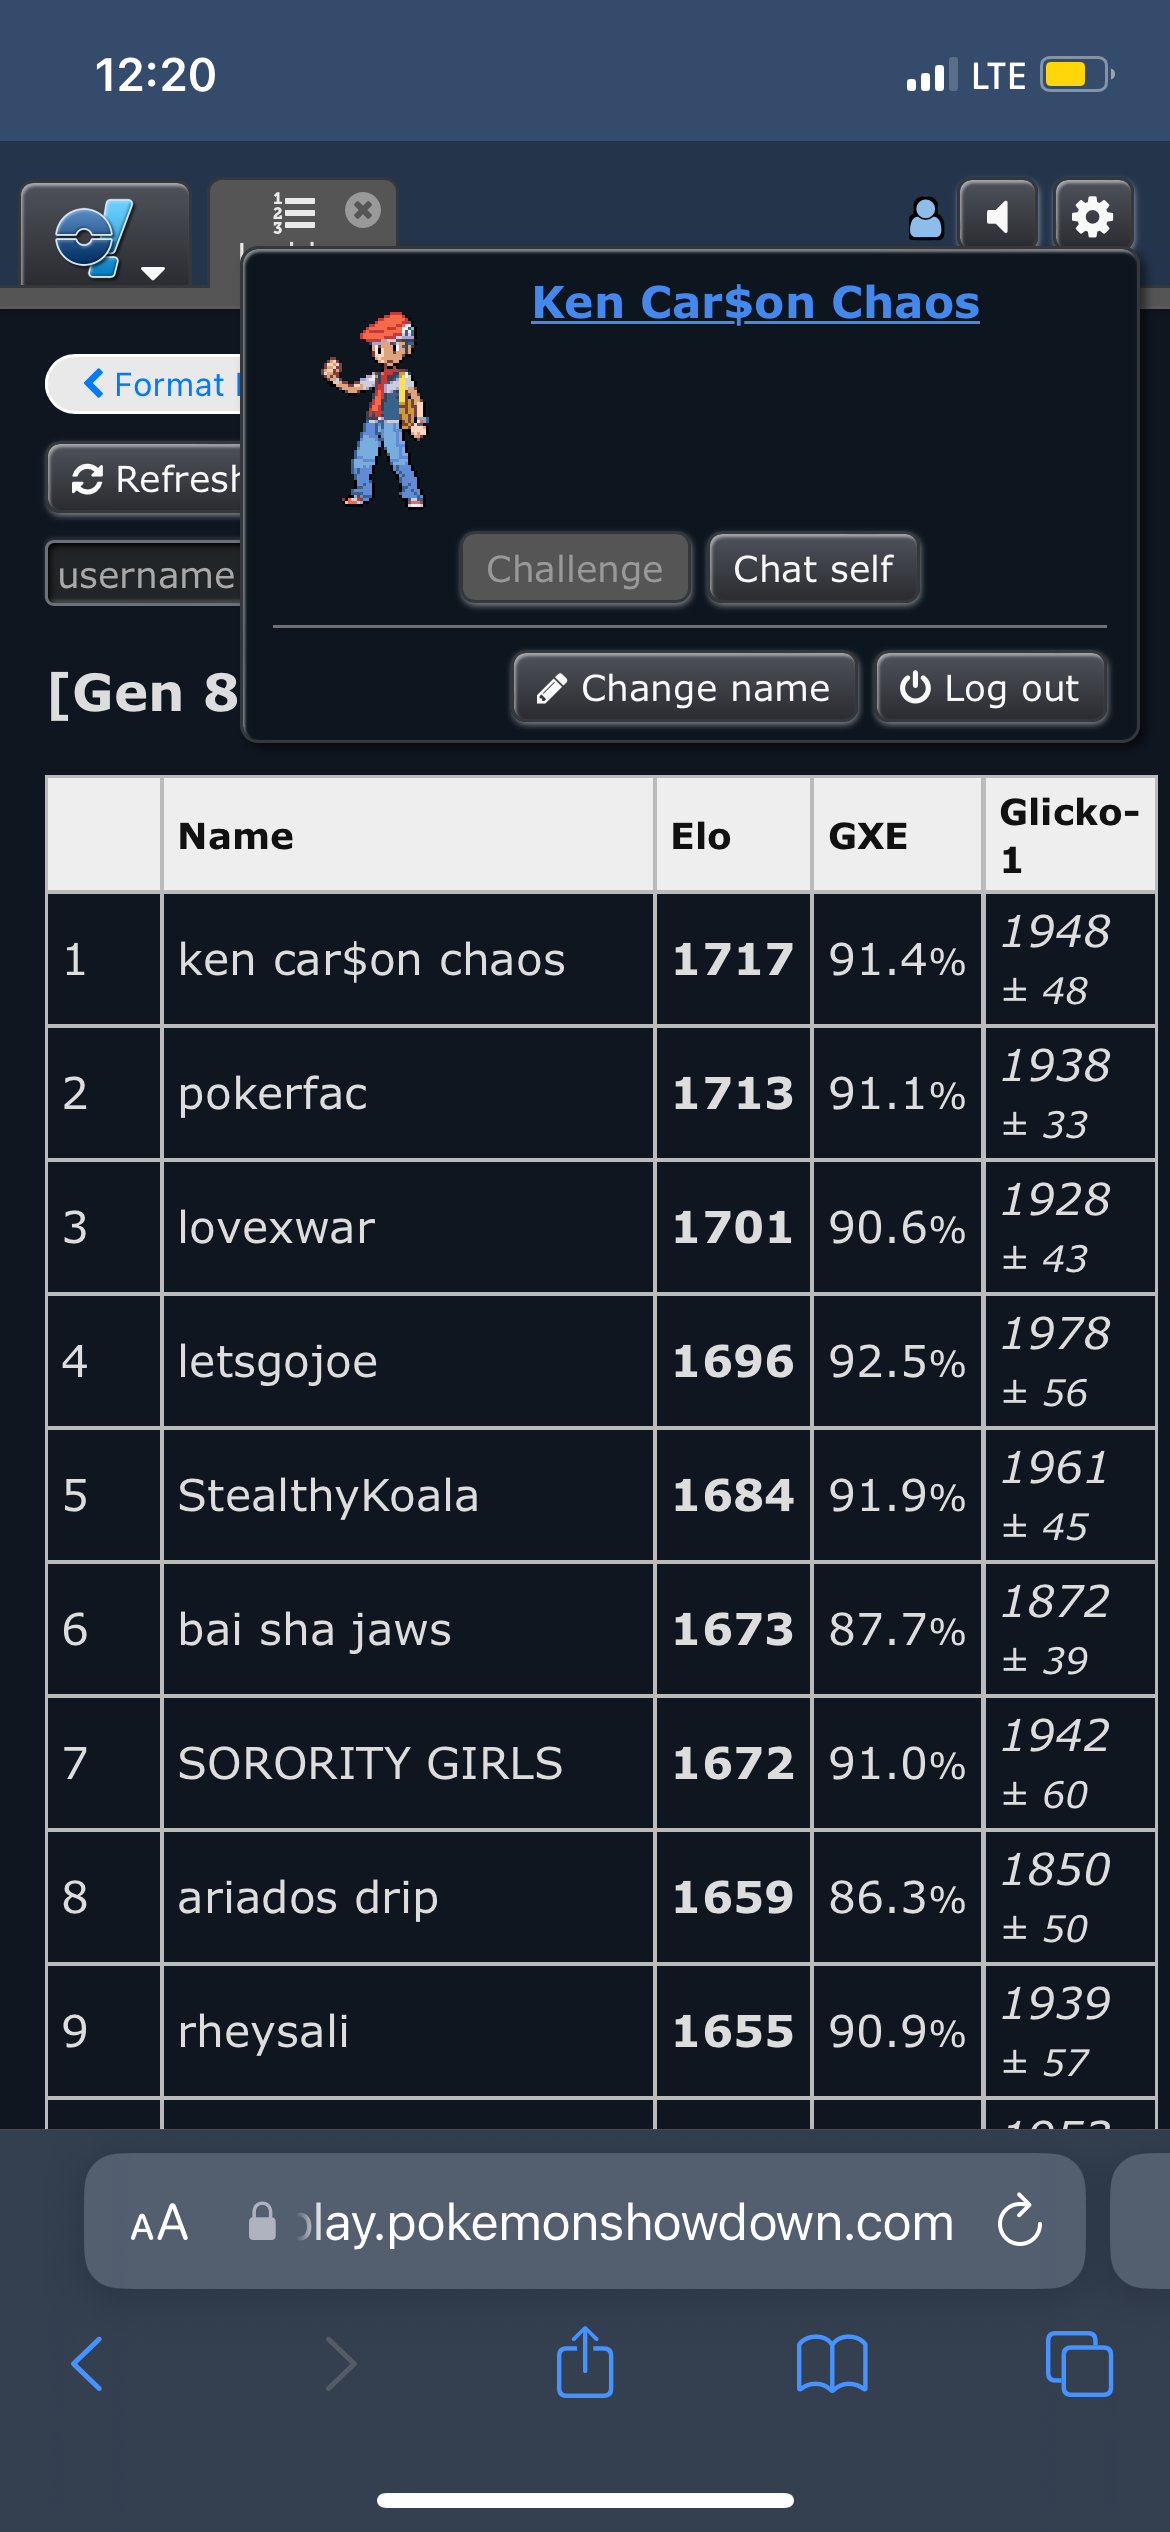The width and height of the screenshot is (1170, 2532).
Task: Mute sound with the speaker icon
Action: tap(998, 216)
